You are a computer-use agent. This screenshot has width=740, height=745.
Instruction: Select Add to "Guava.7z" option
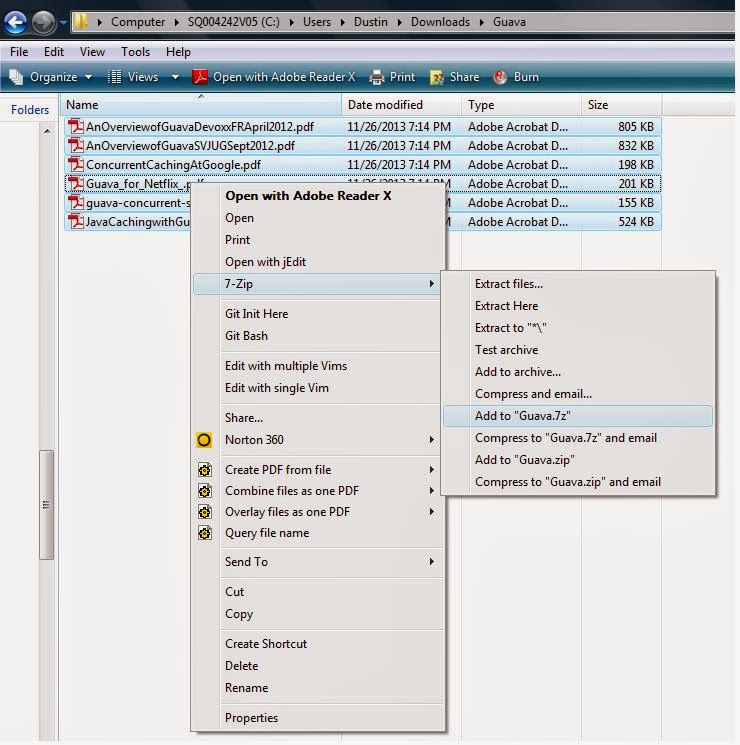point(578,416)
